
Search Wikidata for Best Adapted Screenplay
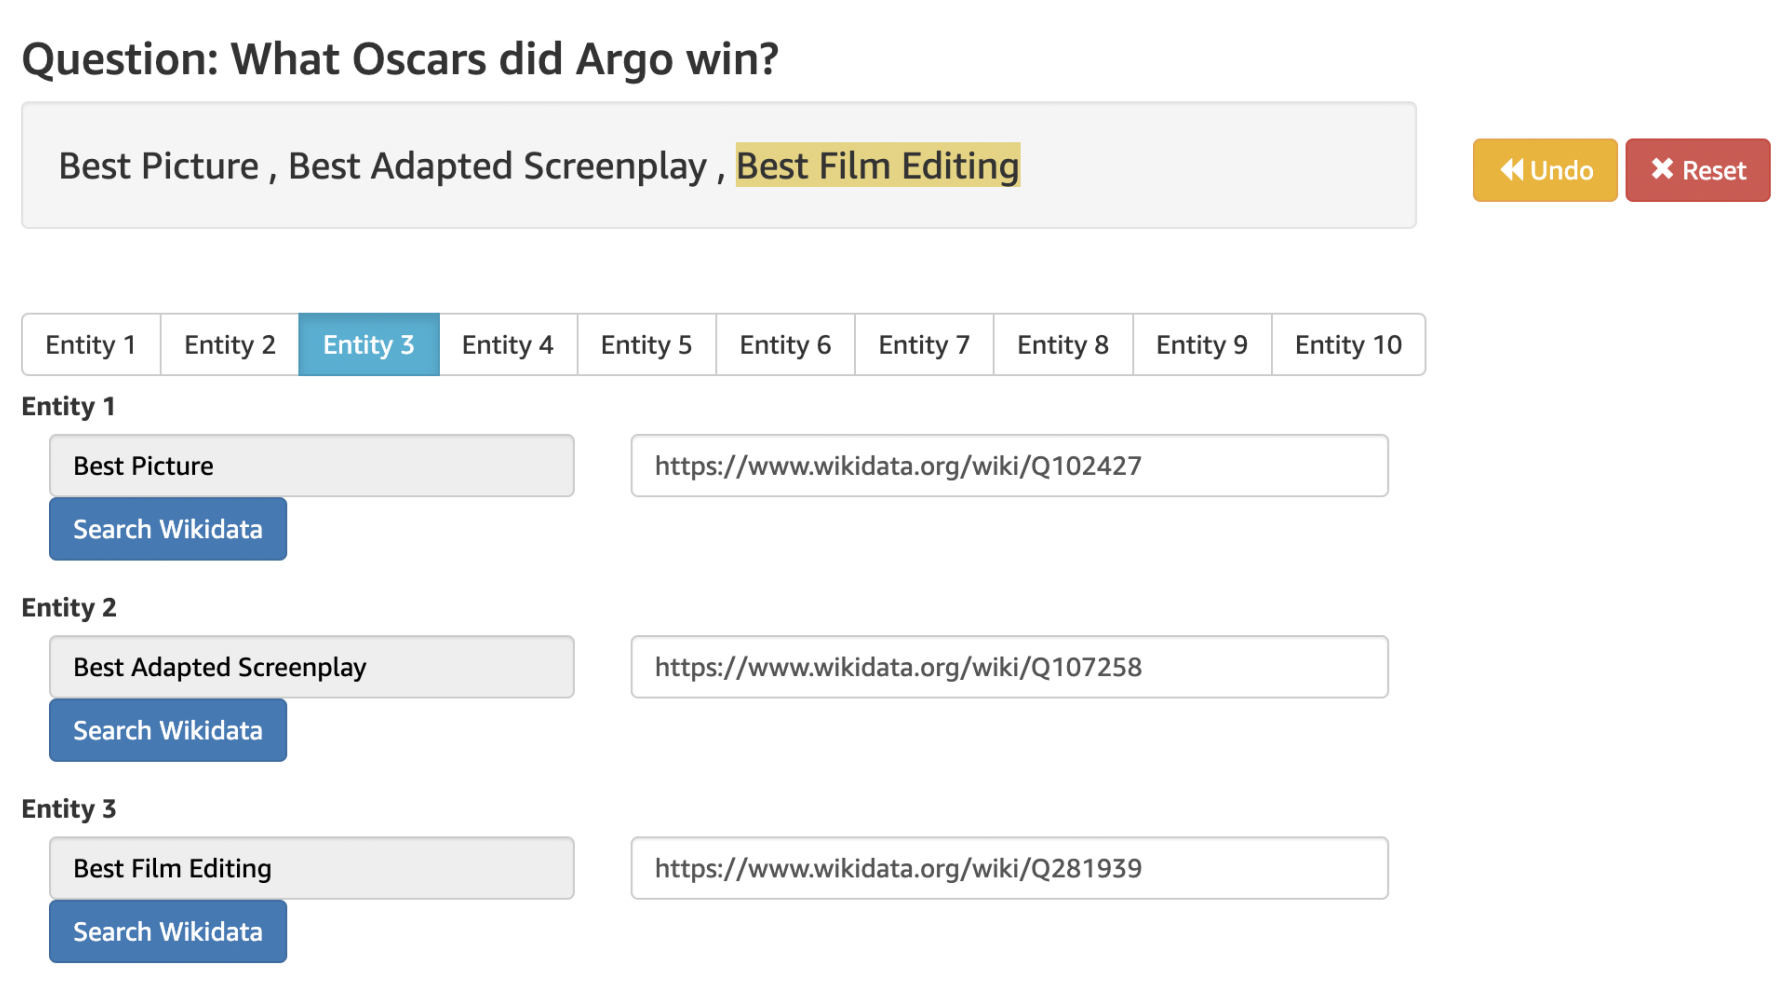point(168,730)
